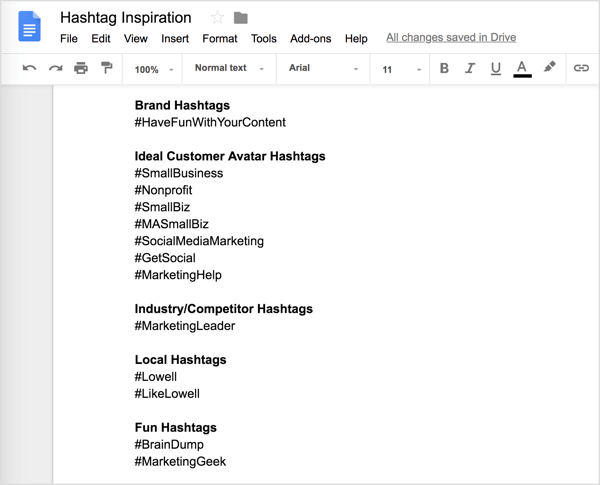This screenshot has width=600, height=485.
Task: Toggle bold formatting
Action: pyautogui.click(x=444, y=69)
